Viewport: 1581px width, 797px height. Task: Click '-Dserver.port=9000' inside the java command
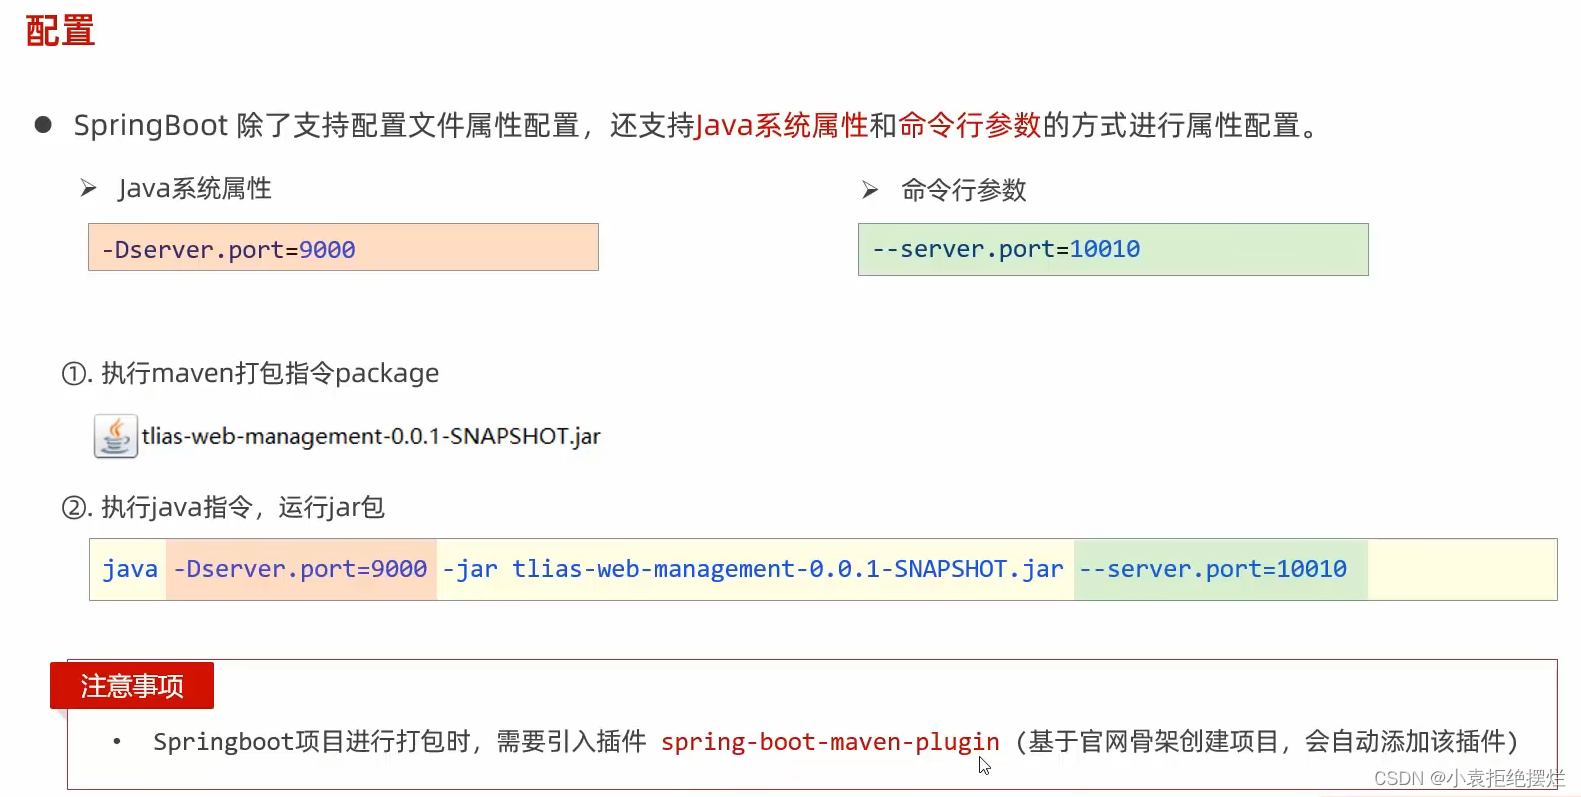301,569
